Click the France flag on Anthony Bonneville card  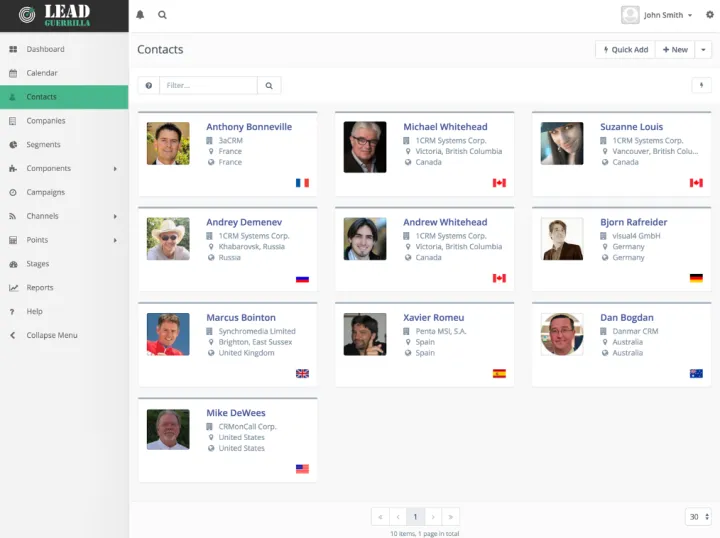302,183
